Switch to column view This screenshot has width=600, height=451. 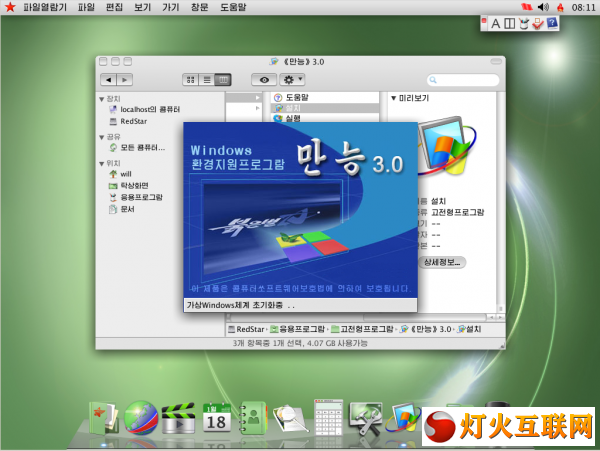223,80
